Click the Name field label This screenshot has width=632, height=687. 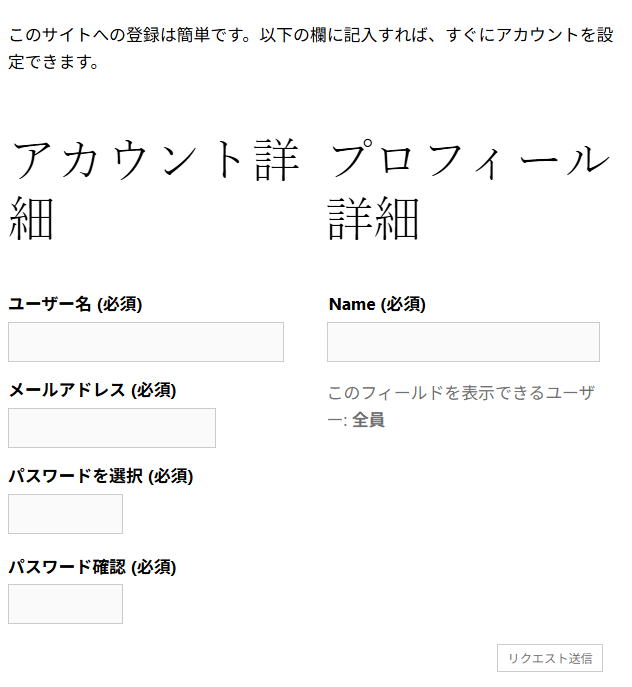(352, 304)
